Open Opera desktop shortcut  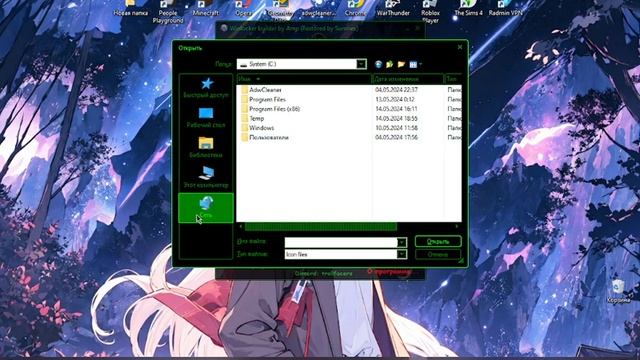click(x=244, y=9)
